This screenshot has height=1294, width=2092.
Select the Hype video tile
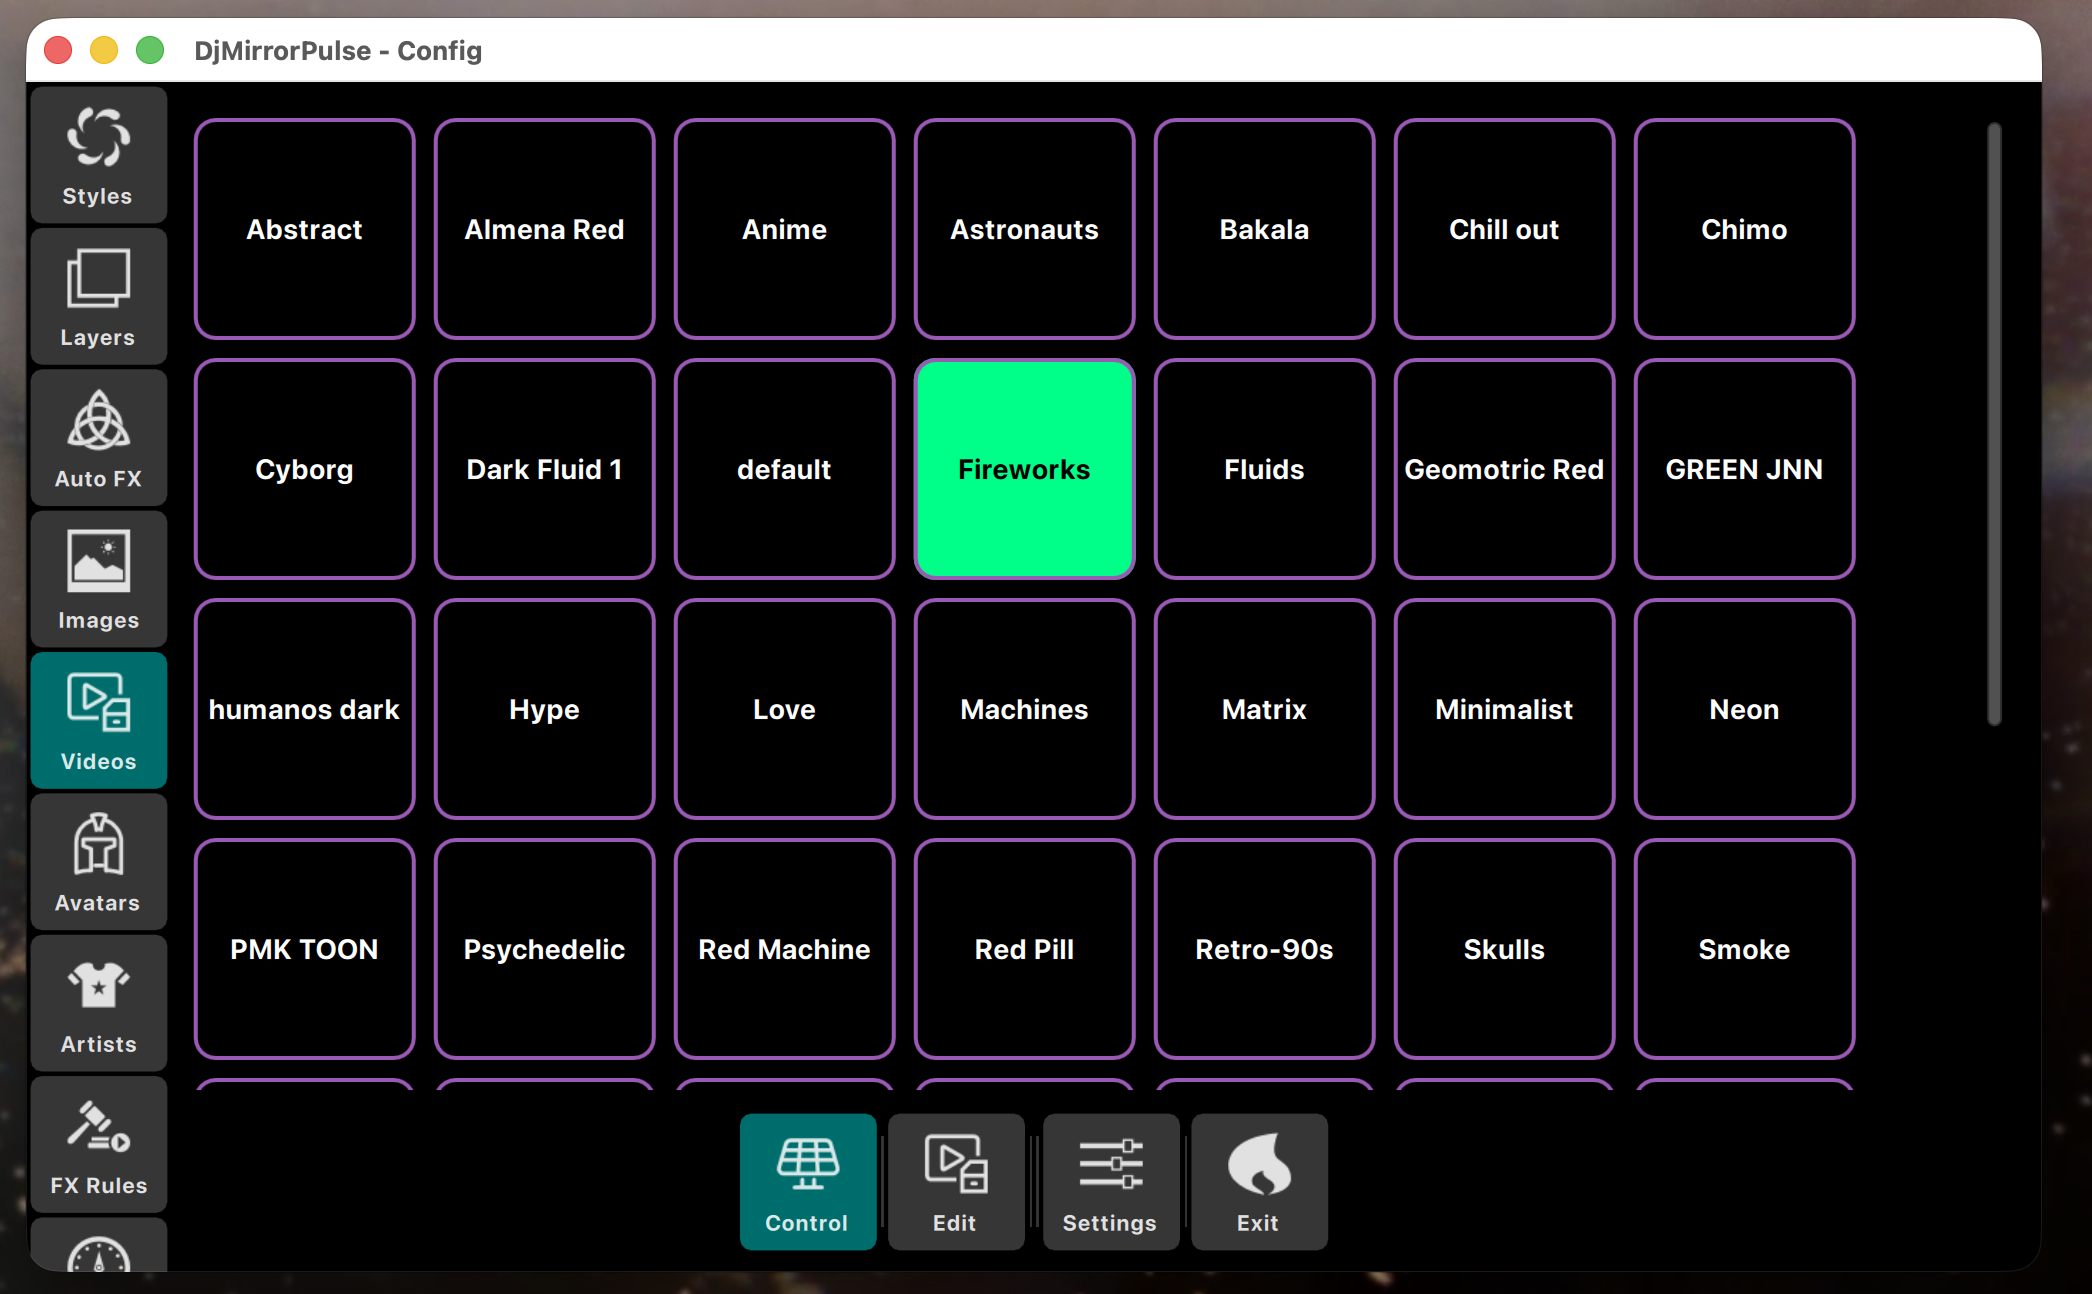click(545, 709)
